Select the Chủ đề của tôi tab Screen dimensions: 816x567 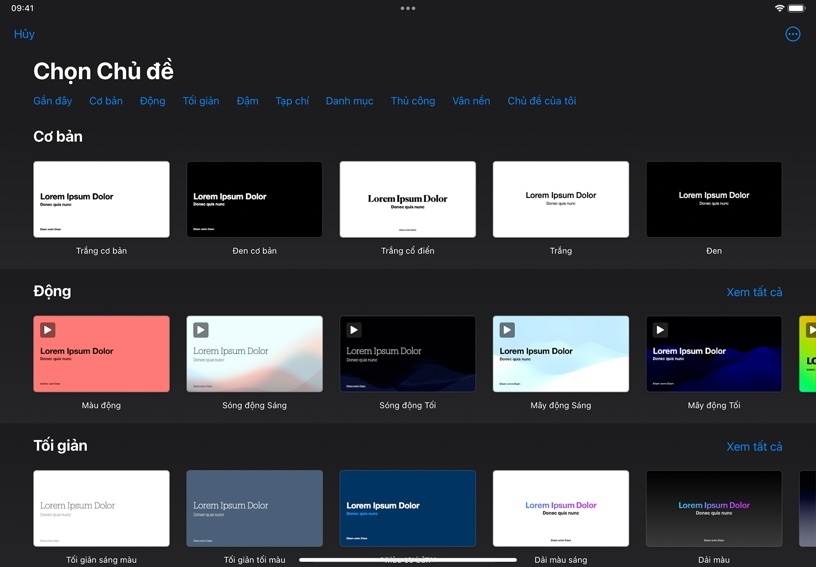[x=541, y=101]
